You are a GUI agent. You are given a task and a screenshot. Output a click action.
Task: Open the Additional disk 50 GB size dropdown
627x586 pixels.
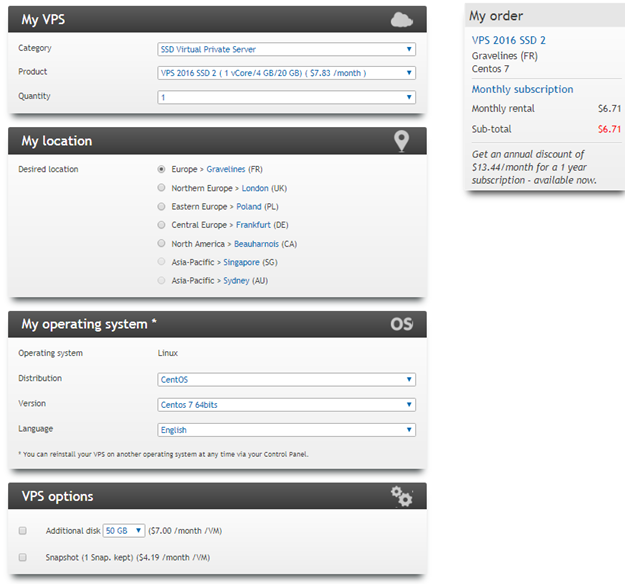click(124, 530)
